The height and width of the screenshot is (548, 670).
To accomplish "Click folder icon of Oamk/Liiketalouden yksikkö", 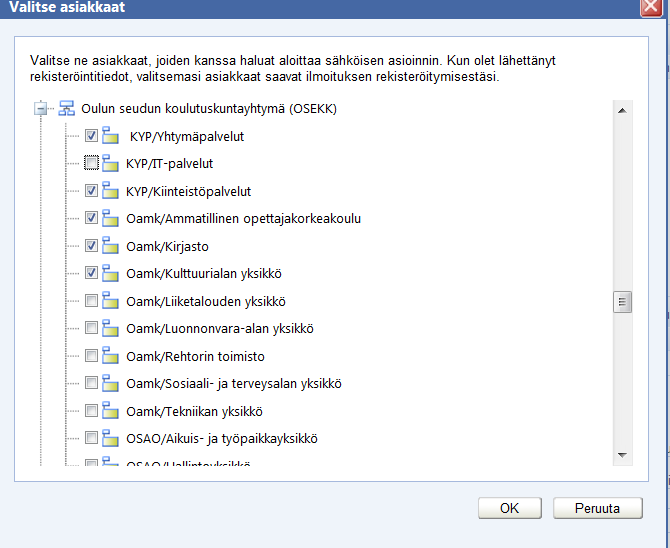I will click(110, 300).
